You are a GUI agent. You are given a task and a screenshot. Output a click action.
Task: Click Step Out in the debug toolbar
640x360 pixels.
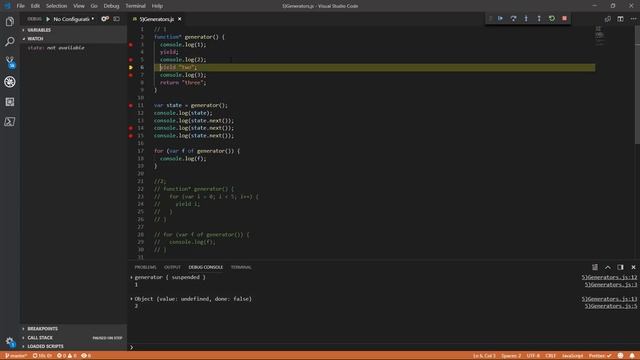pos(539,19)
